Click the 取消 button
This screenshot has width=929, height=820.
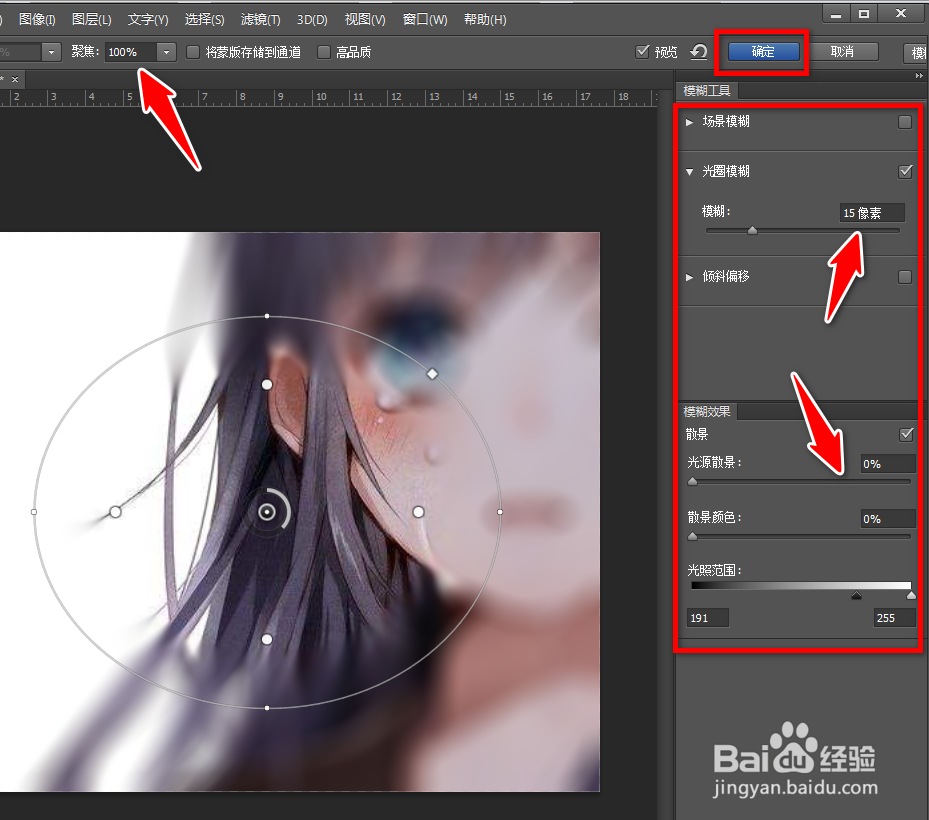pos(842,52)
